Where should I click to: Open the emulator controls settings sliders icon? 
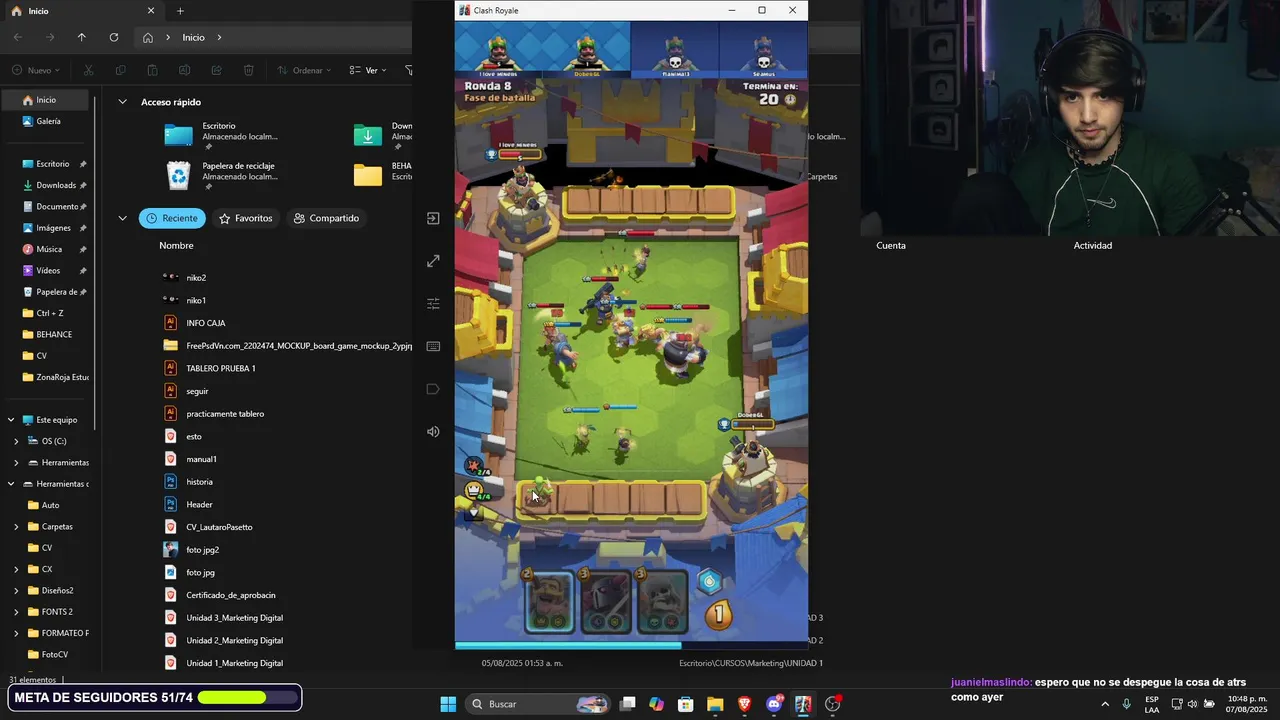click(x=433, y=303)
